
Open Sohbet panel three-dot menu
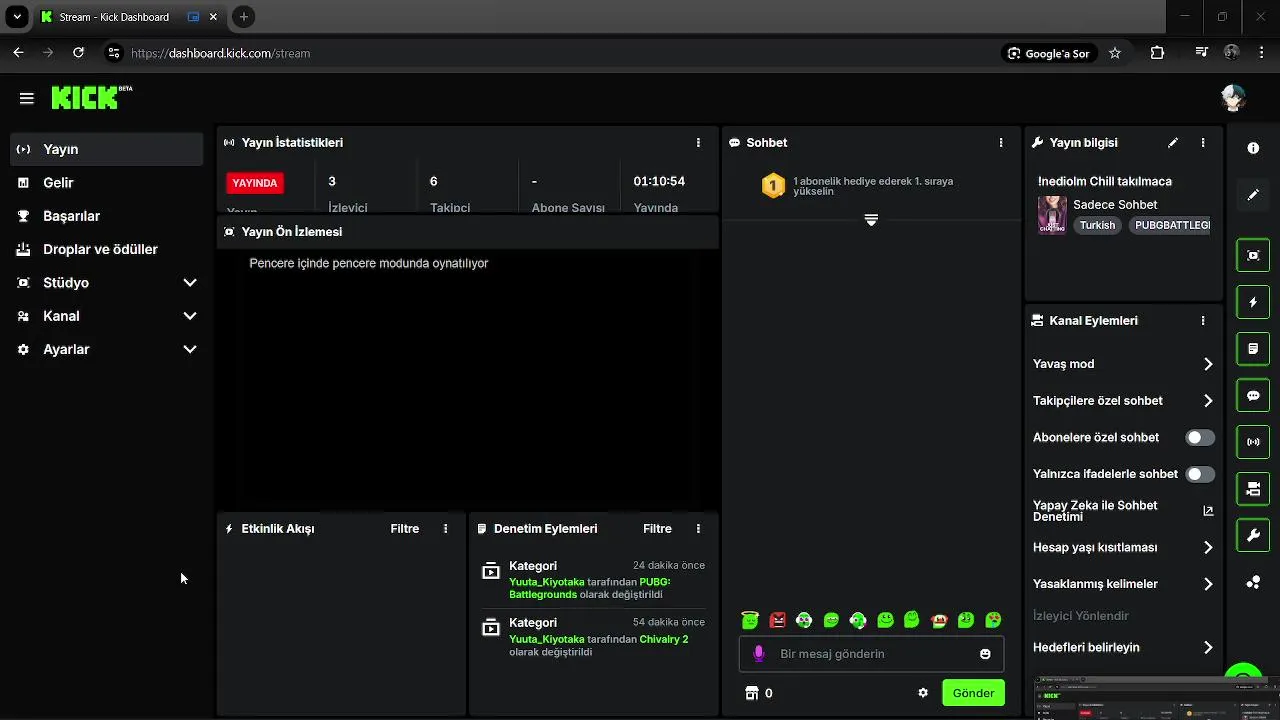1001,143
